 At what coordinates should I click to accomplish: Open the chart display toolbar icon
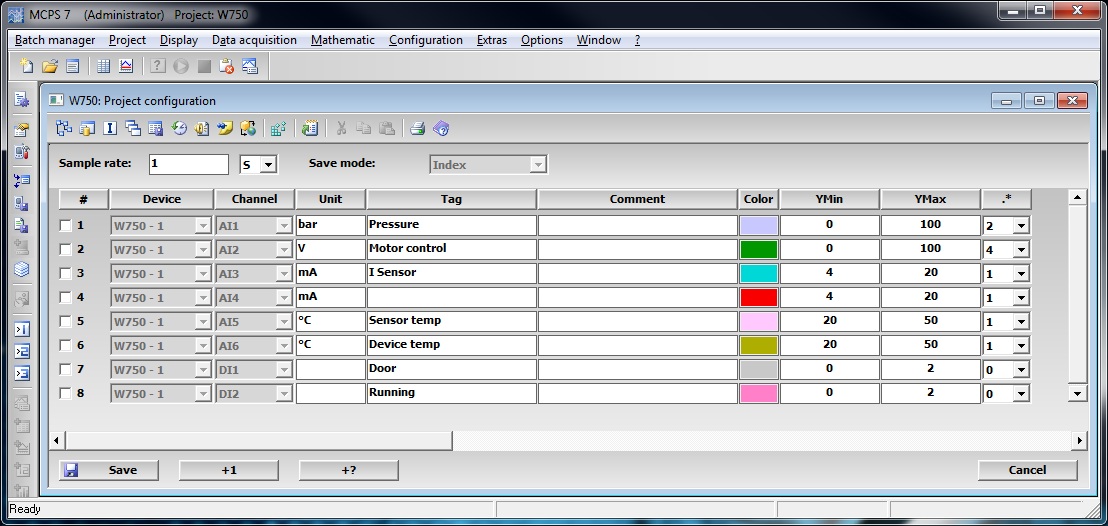coord(126,67)
